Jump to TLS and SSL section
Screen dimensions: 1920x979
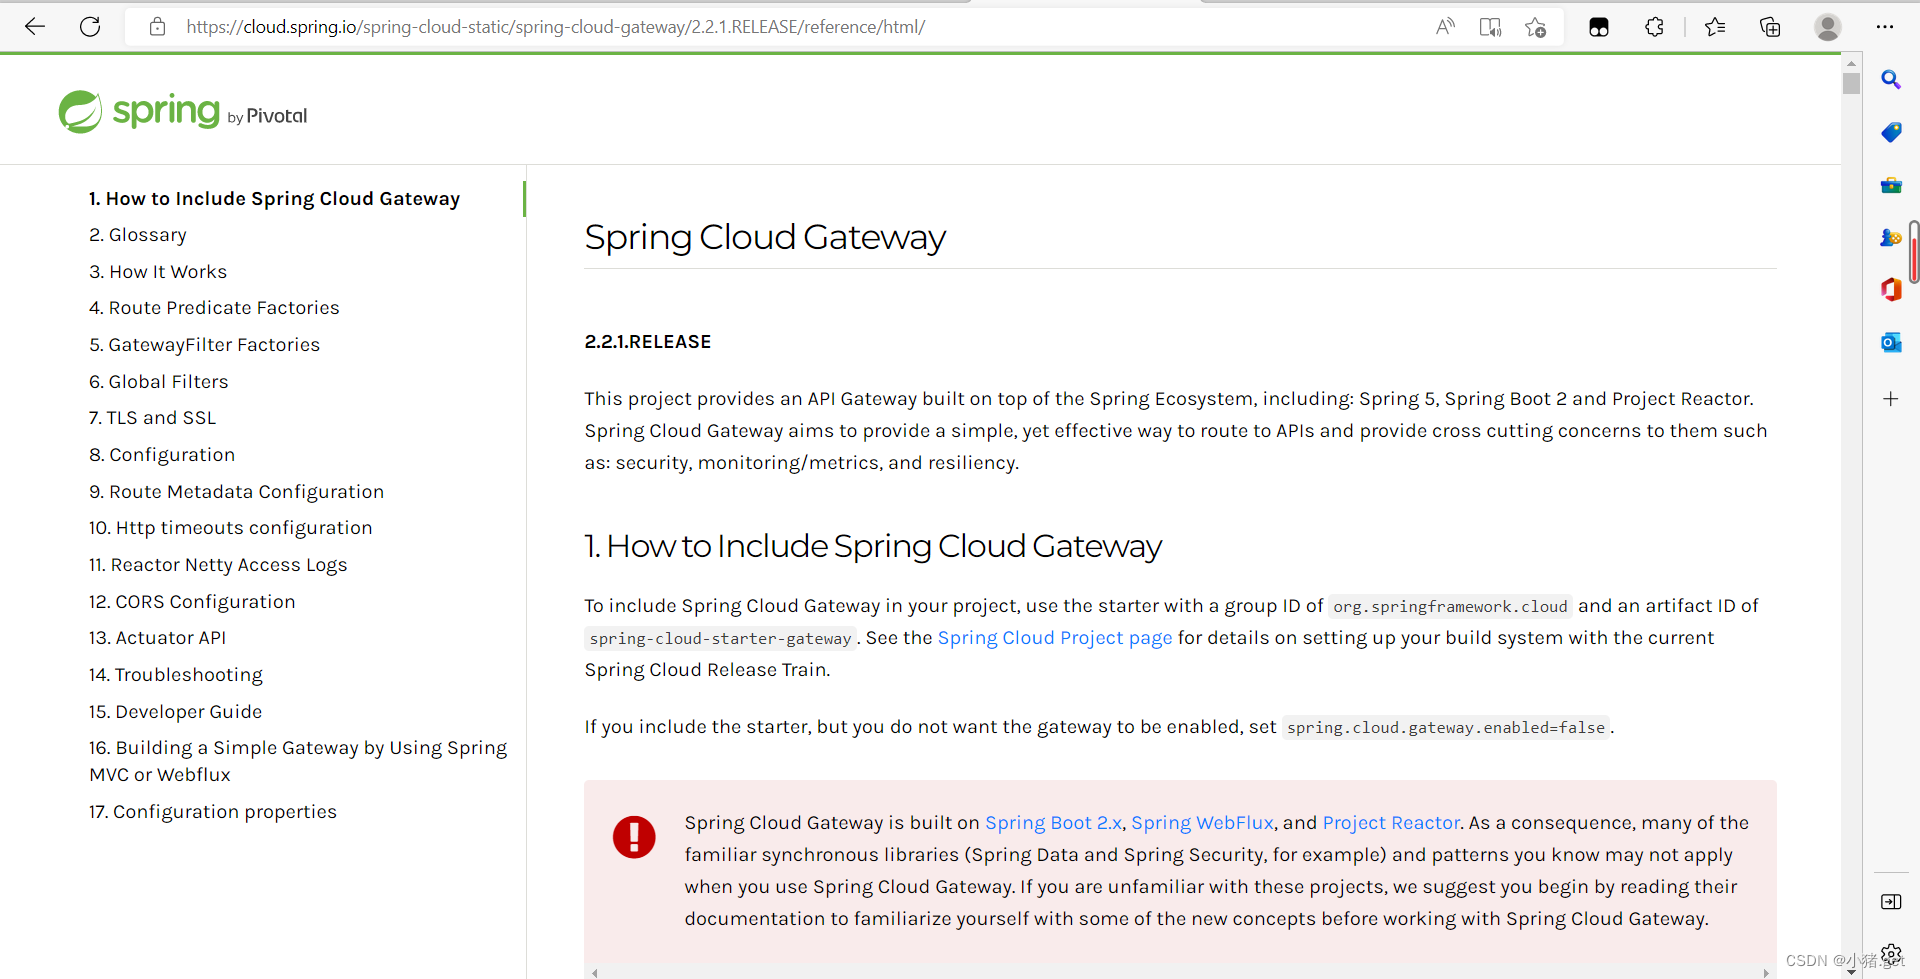pyautogui.click(x=152, y=418)
